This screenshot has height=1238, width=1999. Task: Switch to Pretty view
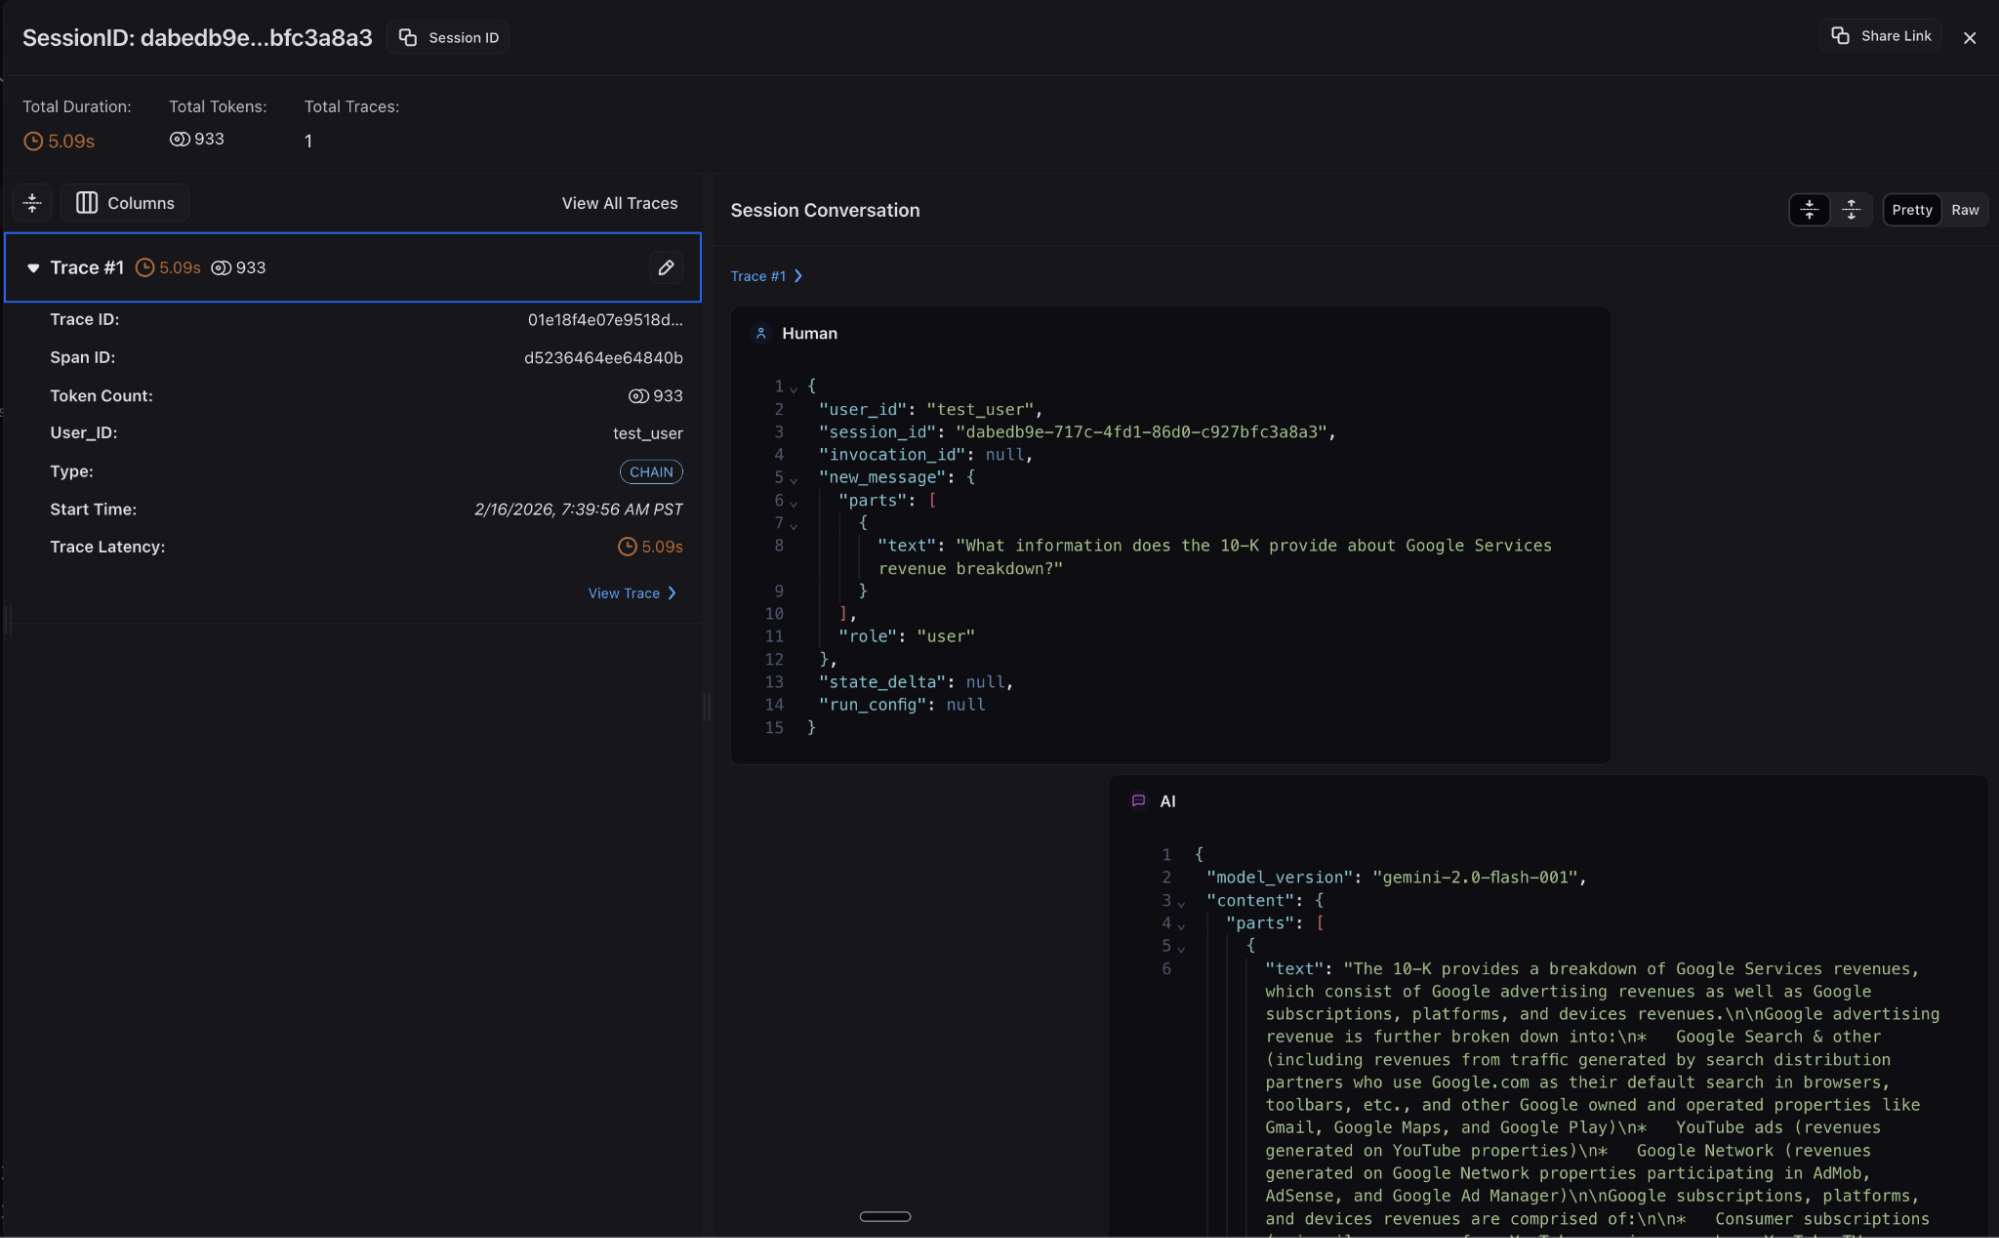coord(1911,210)
